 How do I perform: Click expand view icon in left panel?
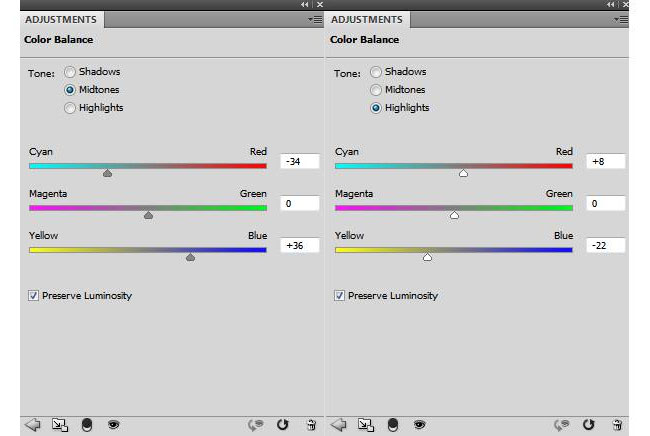60,425
